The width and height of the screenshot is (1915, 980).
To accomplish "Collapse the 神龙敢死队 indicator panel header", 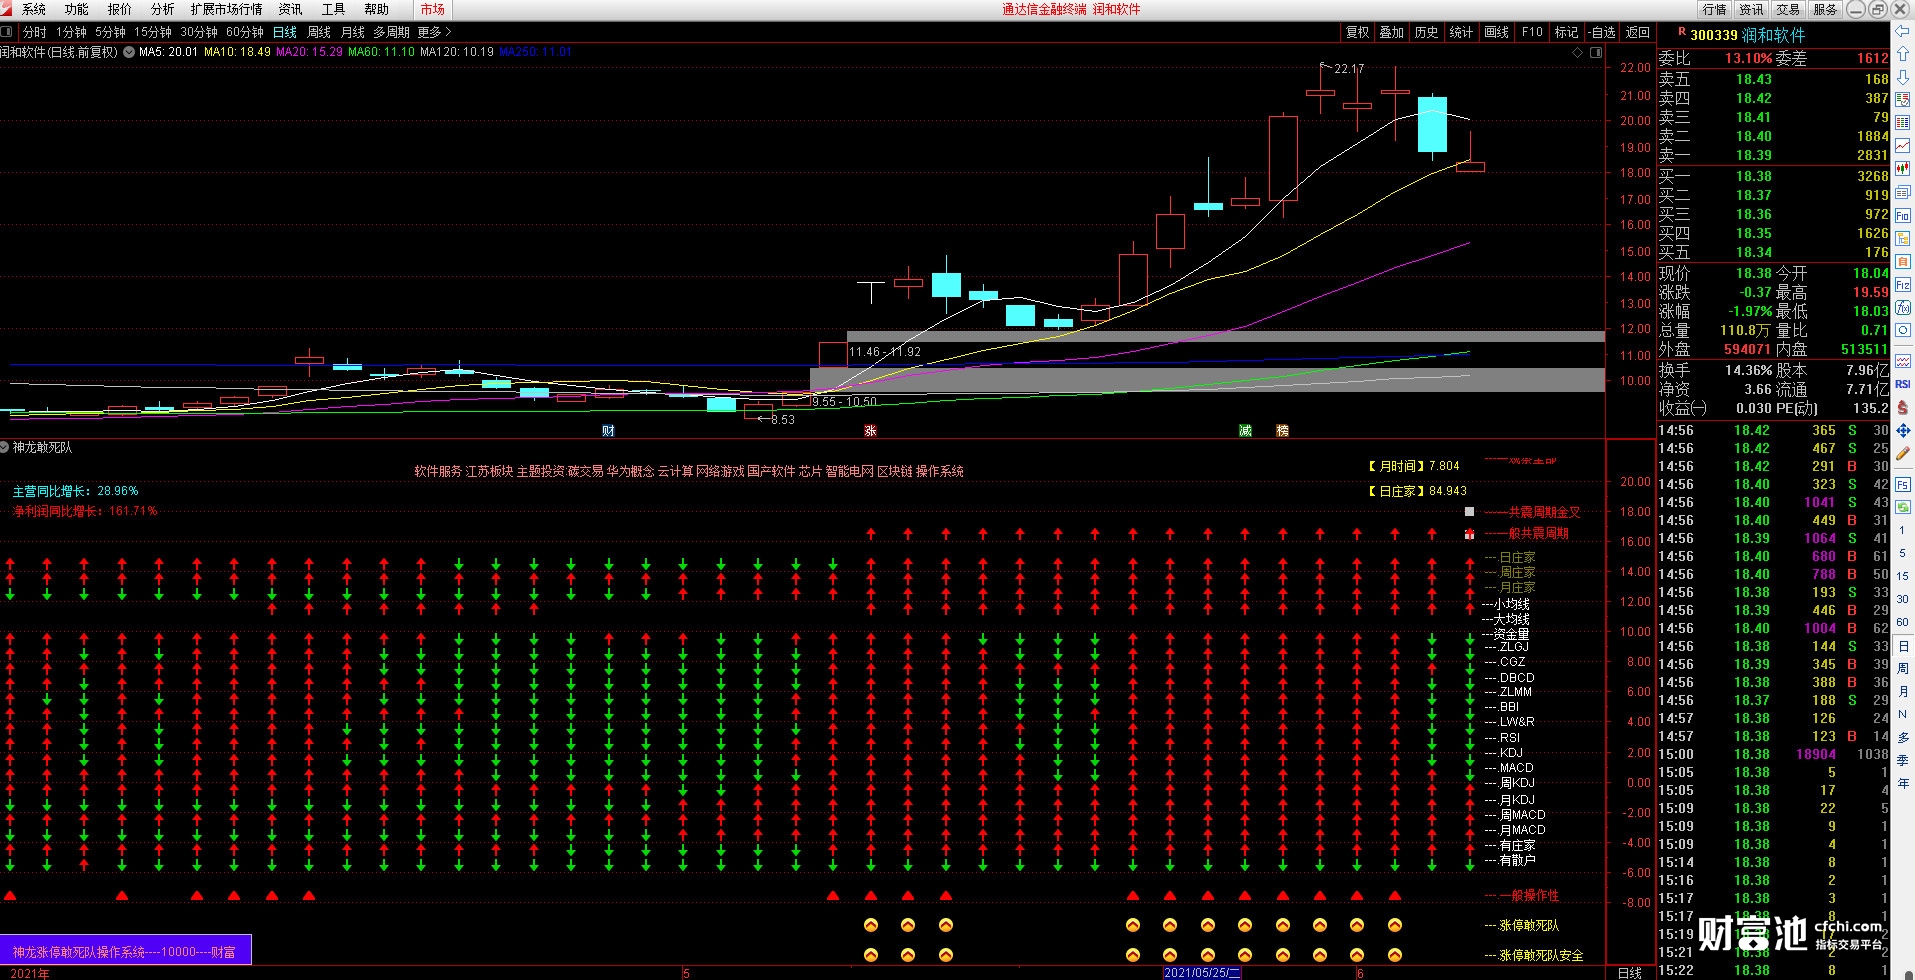I will click(5, 448).
